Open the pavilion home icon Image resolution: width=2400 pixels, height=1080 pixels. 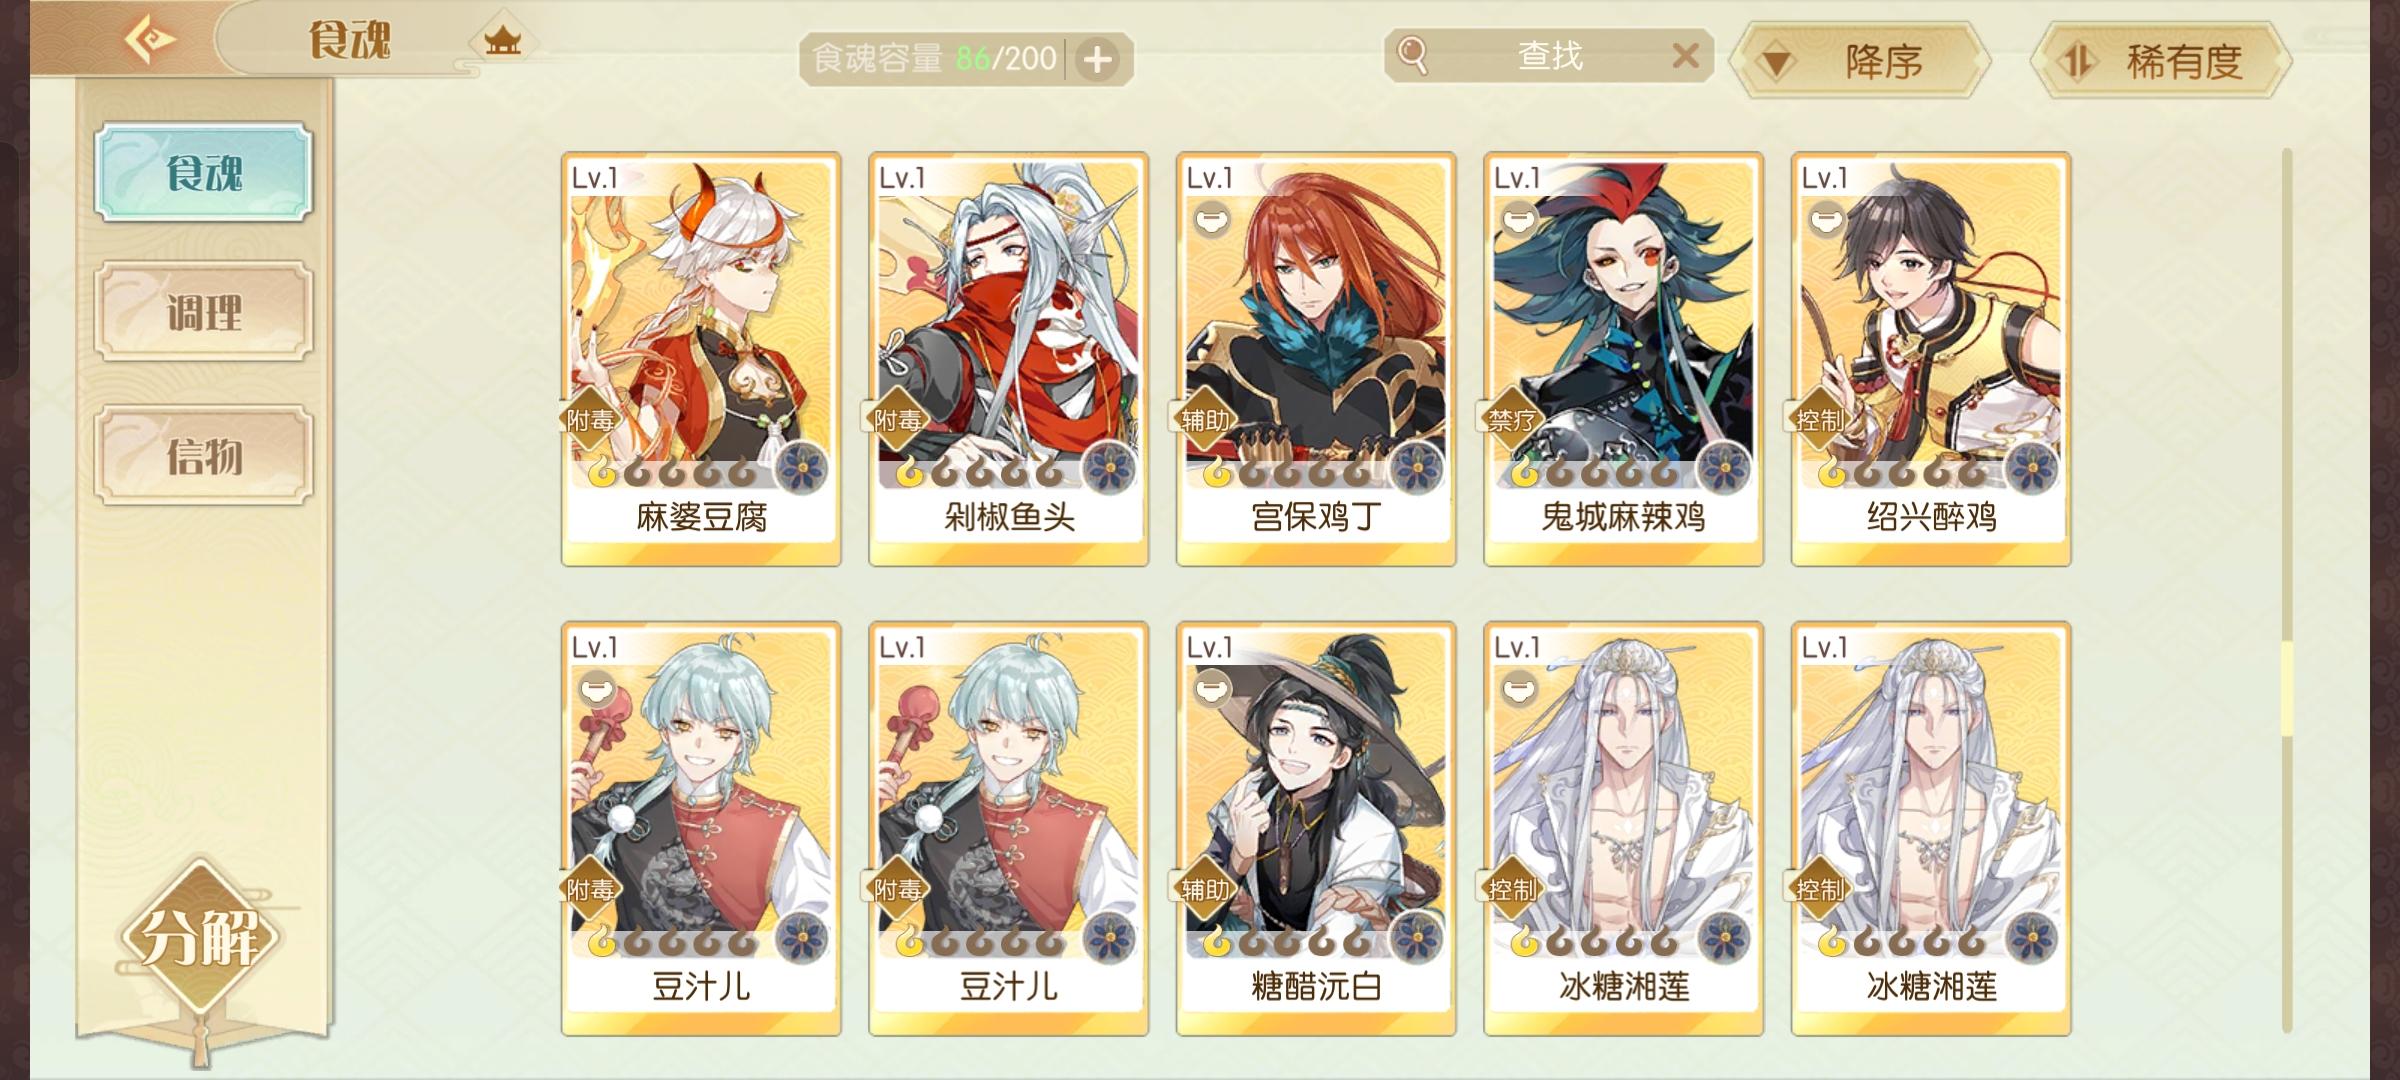503,41
